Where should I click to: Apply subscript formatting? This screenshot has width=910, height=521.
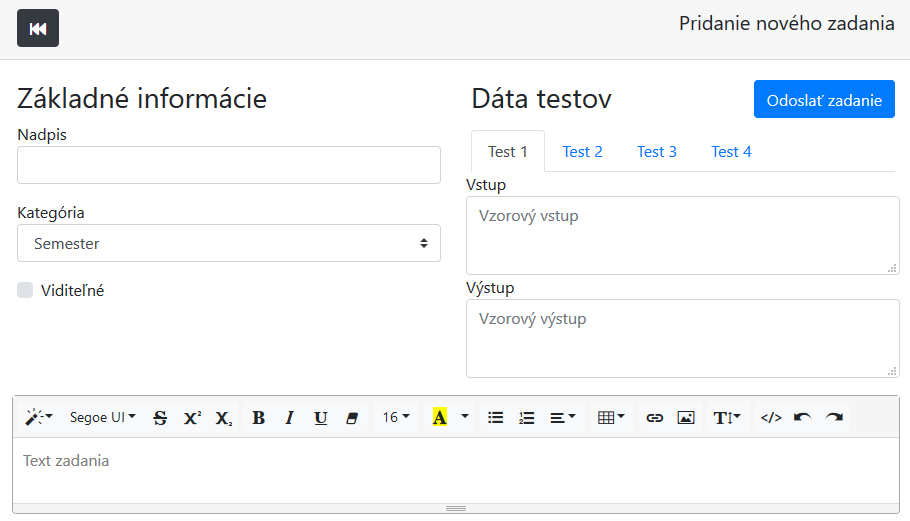[x=223, y=417]
